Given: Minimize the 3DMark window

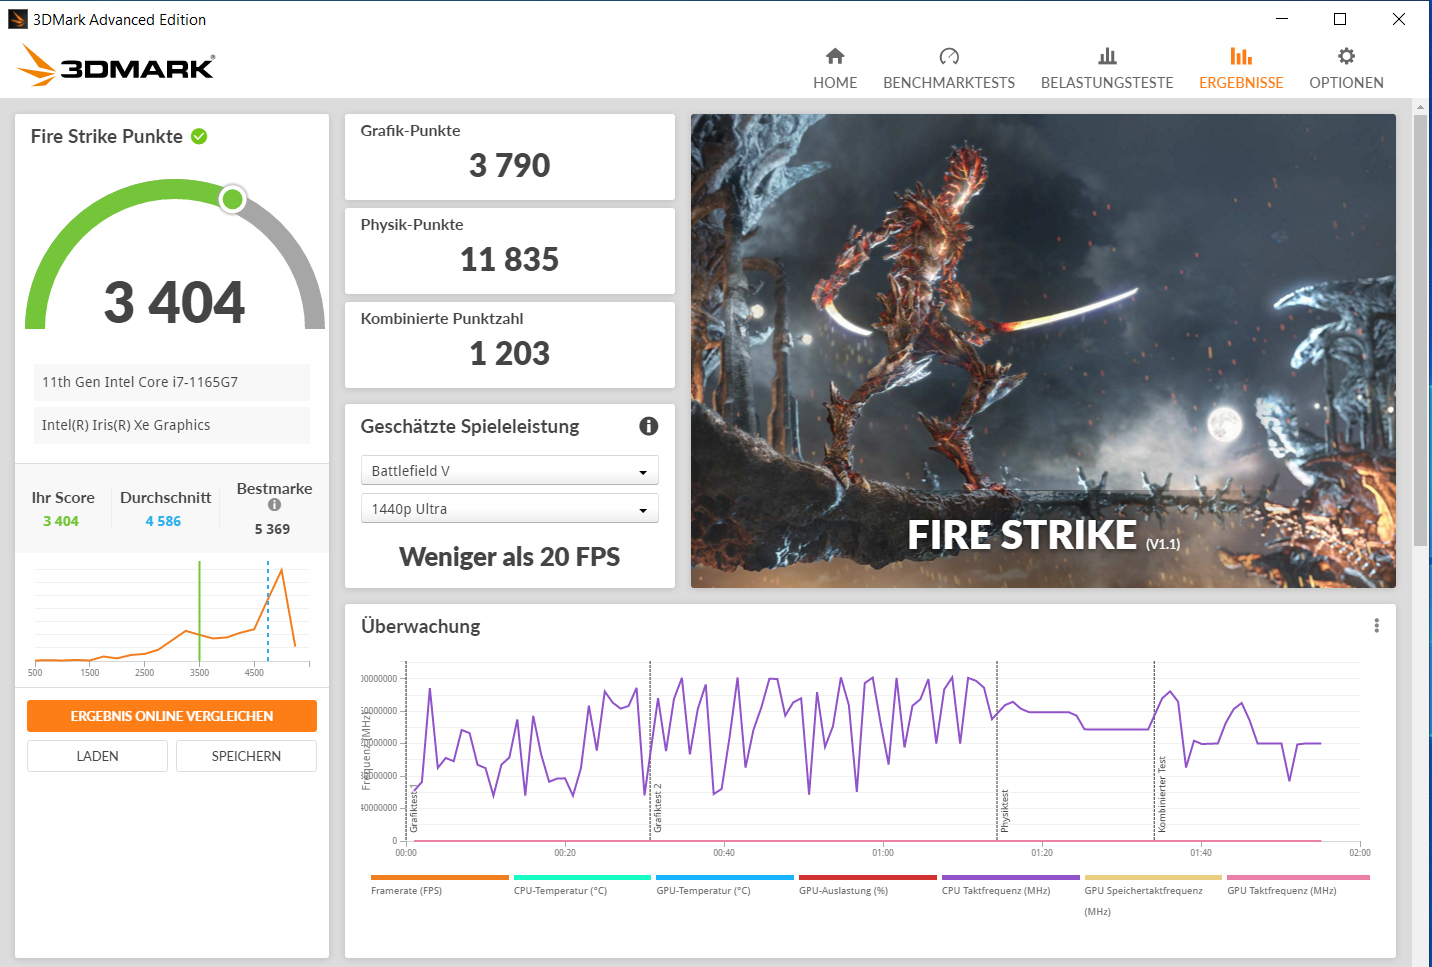Looking at the screenshot, I should (x=1282, y=19).
